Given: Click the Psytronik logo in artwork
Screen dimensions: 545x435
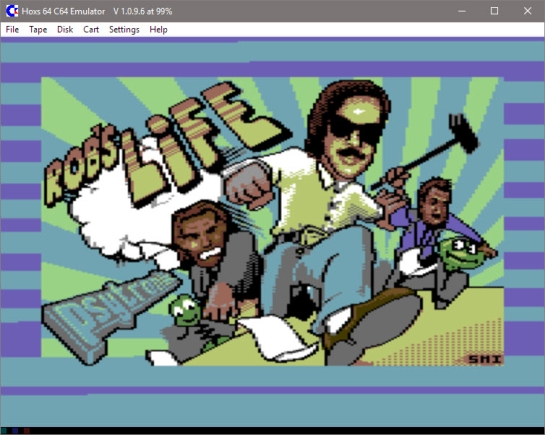Looking at the screenshot, I should click(x=111, y=316).
